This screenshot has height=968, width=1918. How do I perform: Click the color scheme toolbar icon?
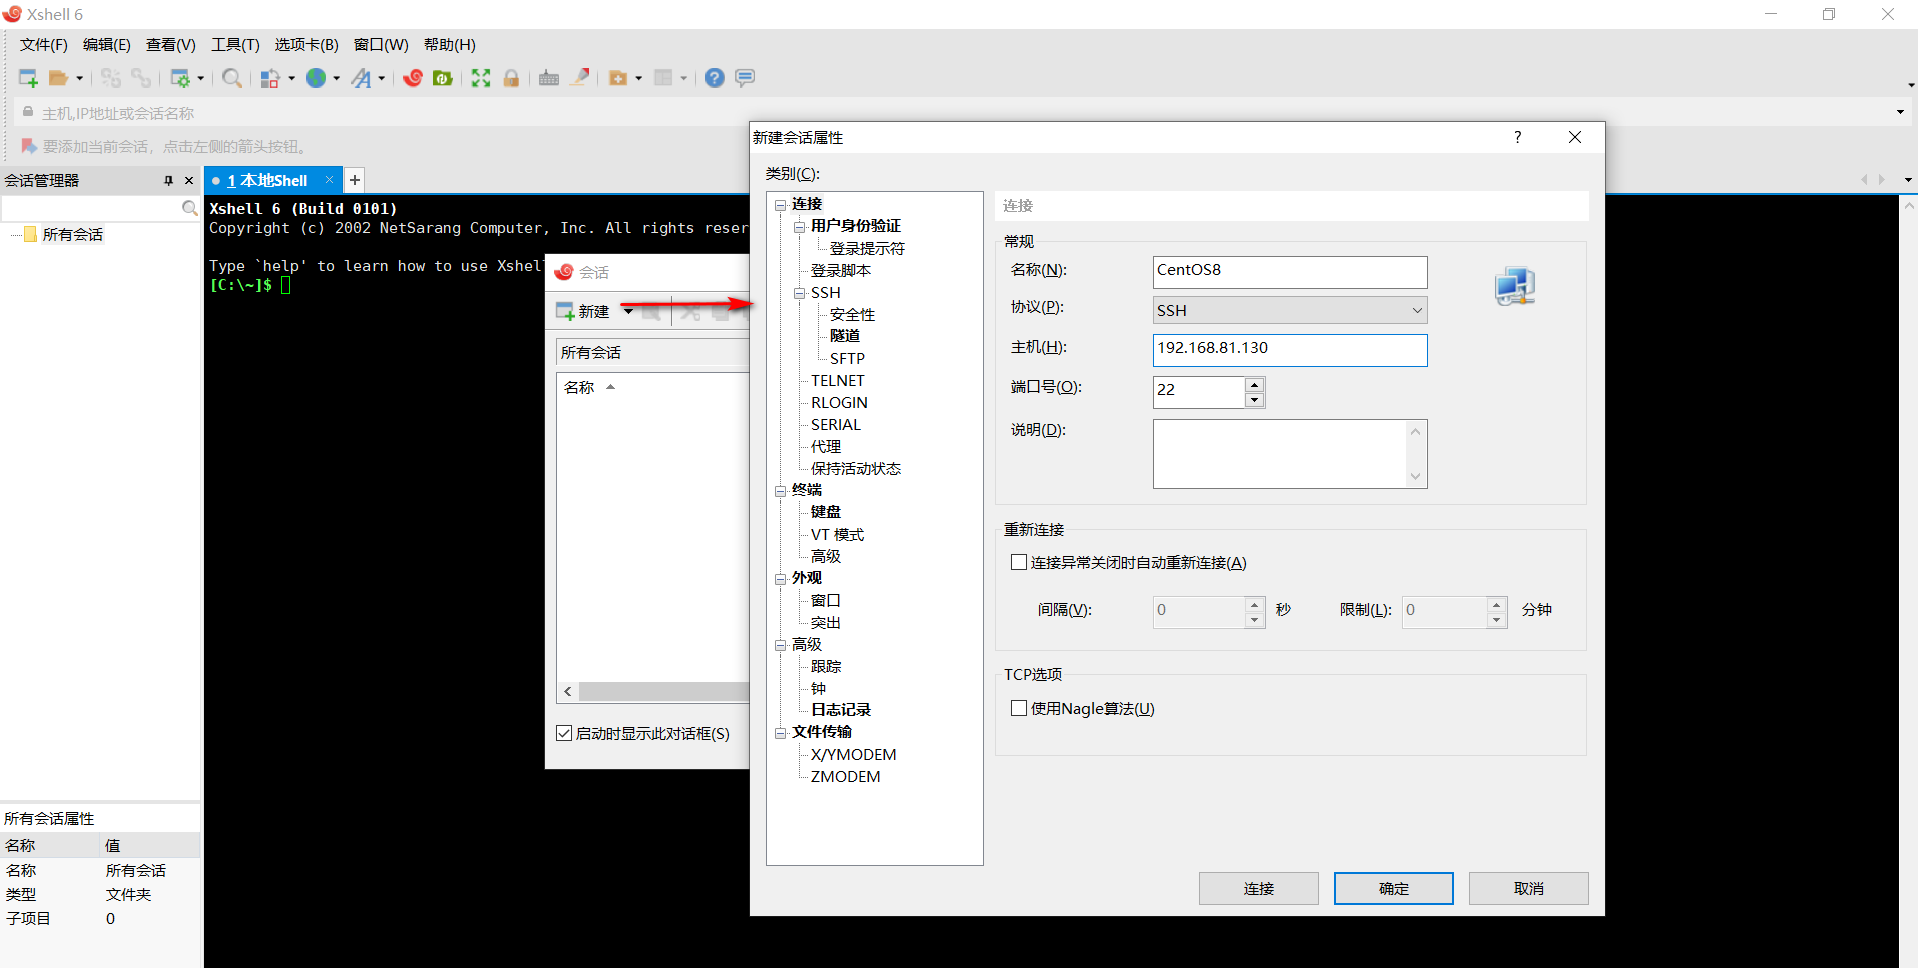pyautogui.click(x=270, y=78)
